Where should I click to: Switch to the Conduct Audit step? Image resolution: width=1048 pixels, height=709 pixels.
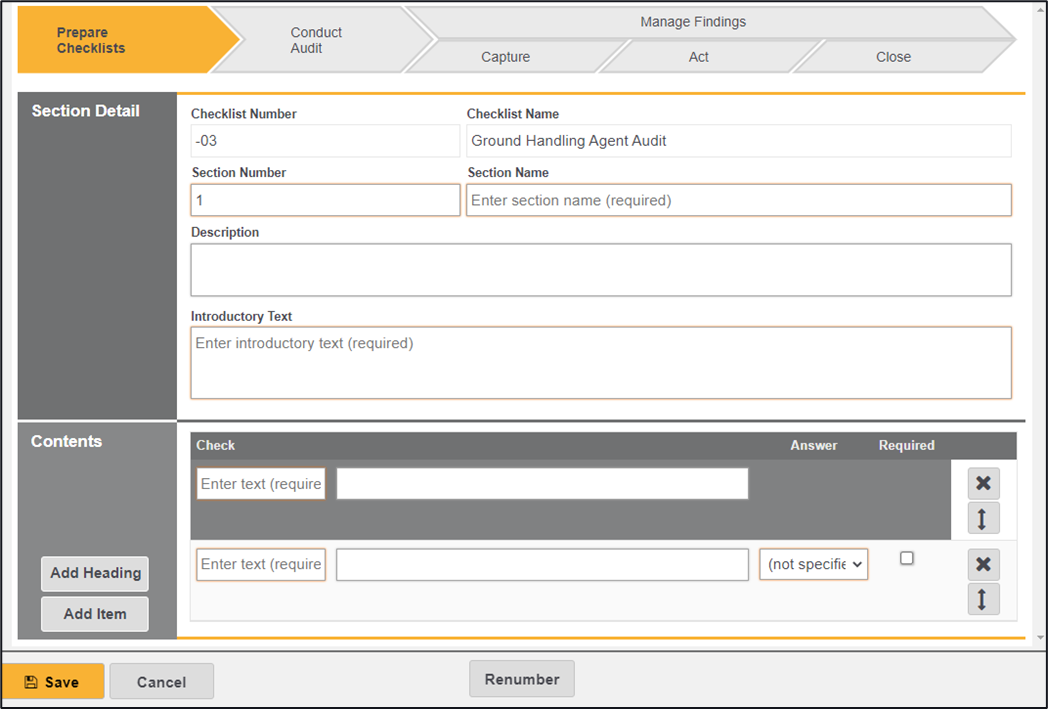[316, 40]
